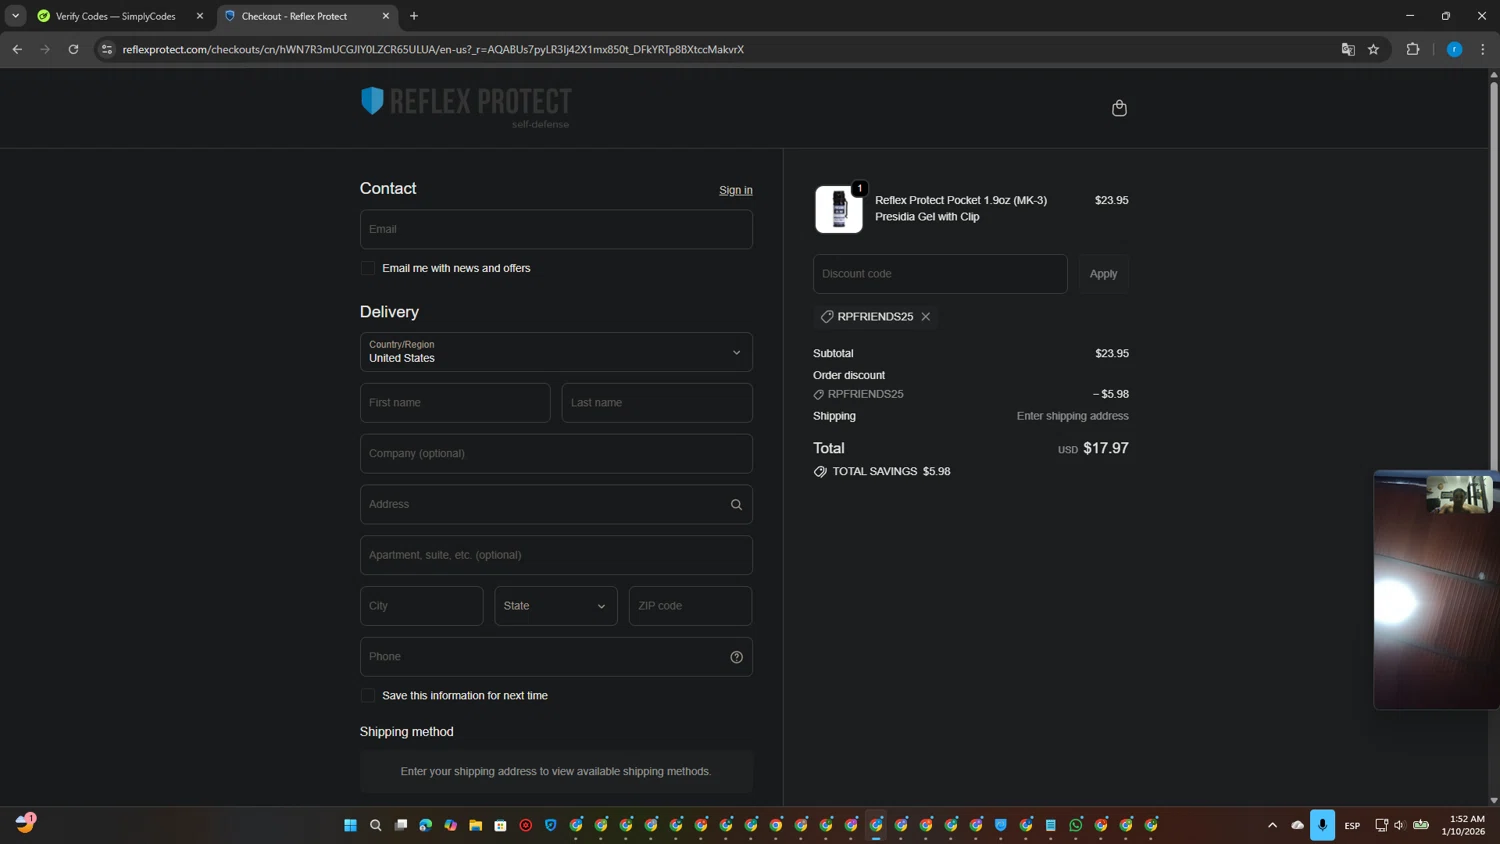This screenshot has height=844, width=1500.
Task: Click the TOTAL SAVINGS $5.98 text
Action: click(891, 472)
